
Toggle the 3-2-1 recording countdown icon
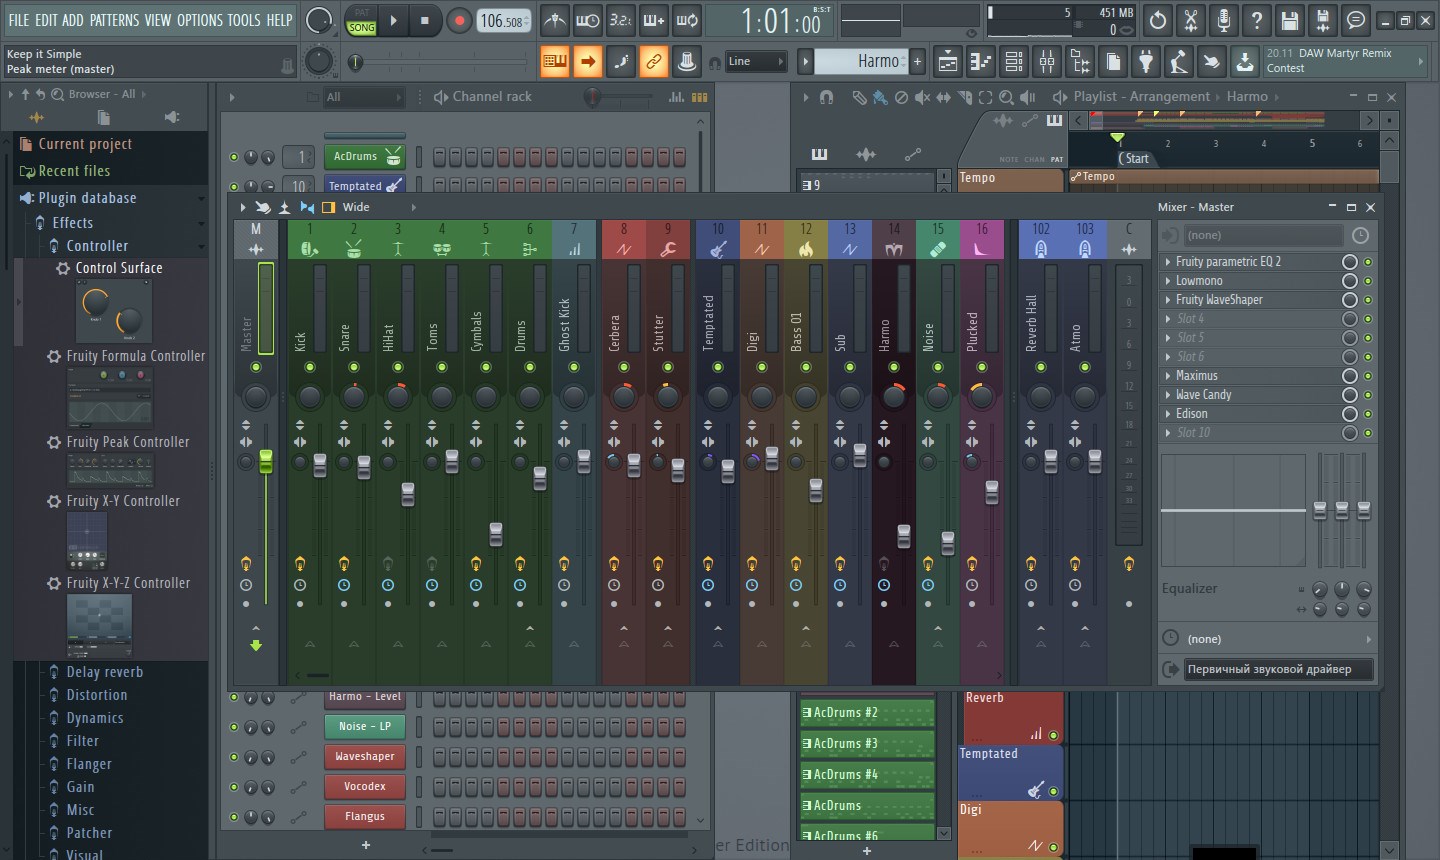click(621, 20)
